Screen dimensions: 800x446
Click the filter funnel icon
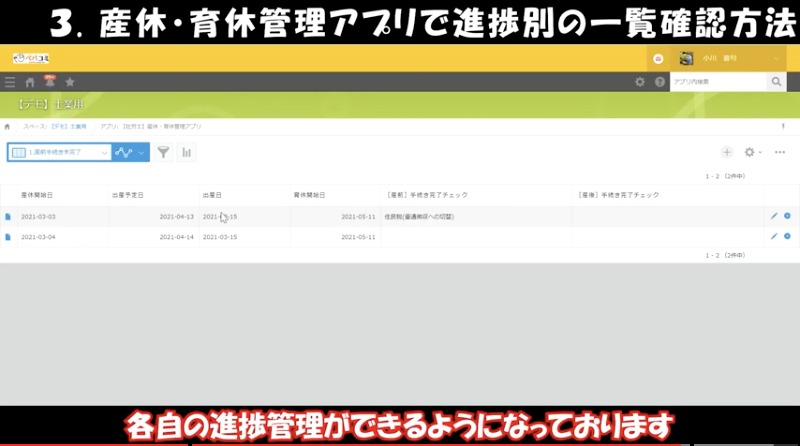[163, 152]
